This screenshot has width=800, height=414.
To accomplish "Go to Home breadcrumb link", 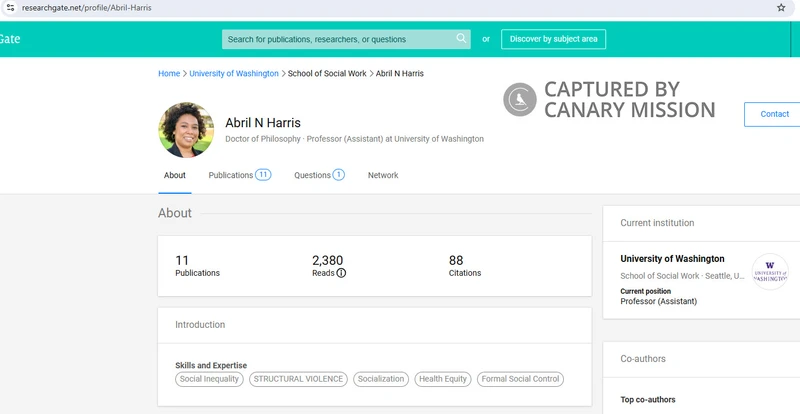I will tap(169, 74).
